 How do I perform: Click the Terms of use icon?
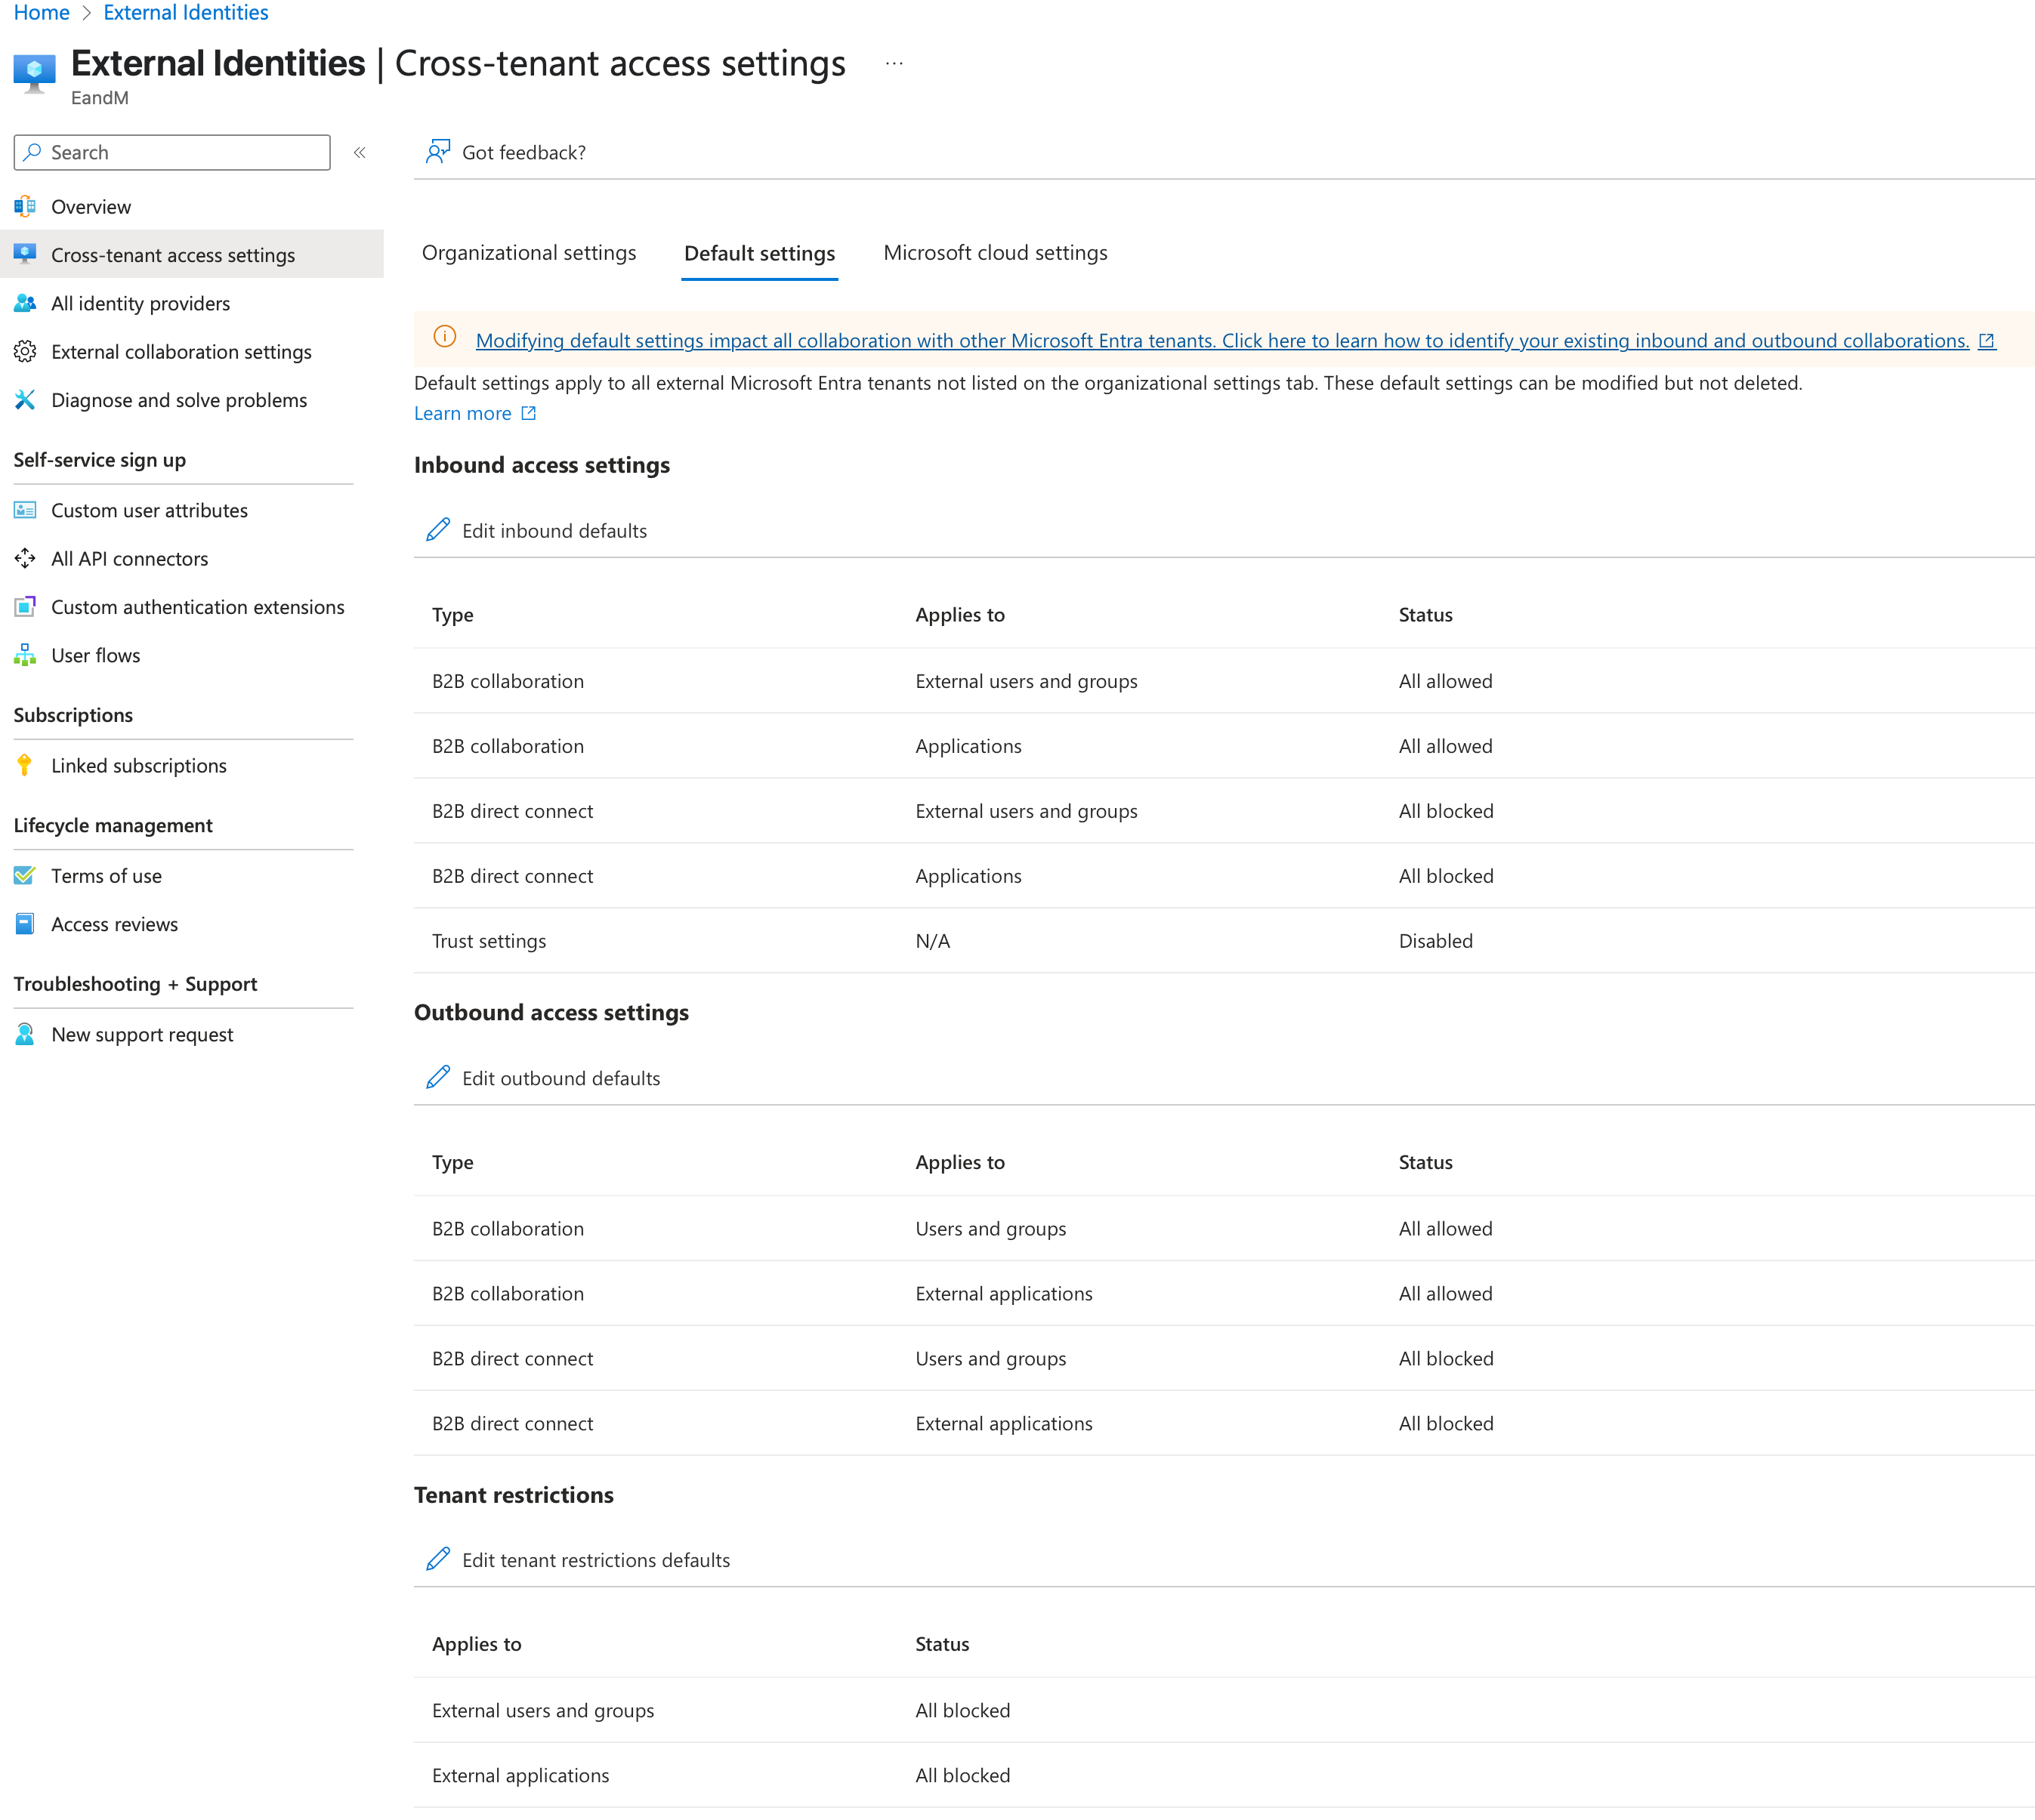(x=25, y=875)
